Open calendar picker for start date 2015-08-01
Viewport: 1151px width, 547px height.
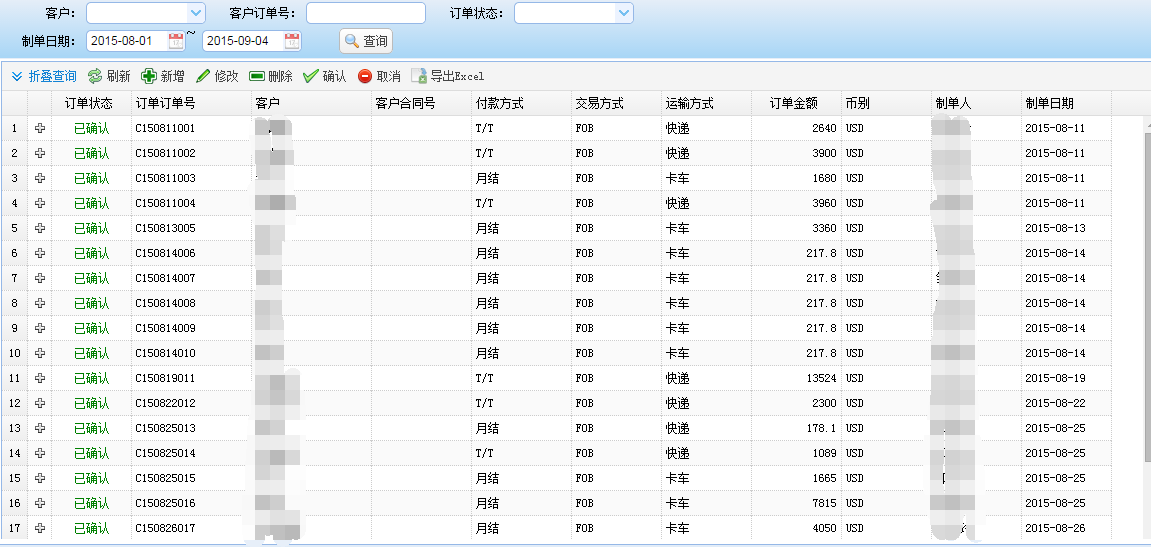(176, 41)
